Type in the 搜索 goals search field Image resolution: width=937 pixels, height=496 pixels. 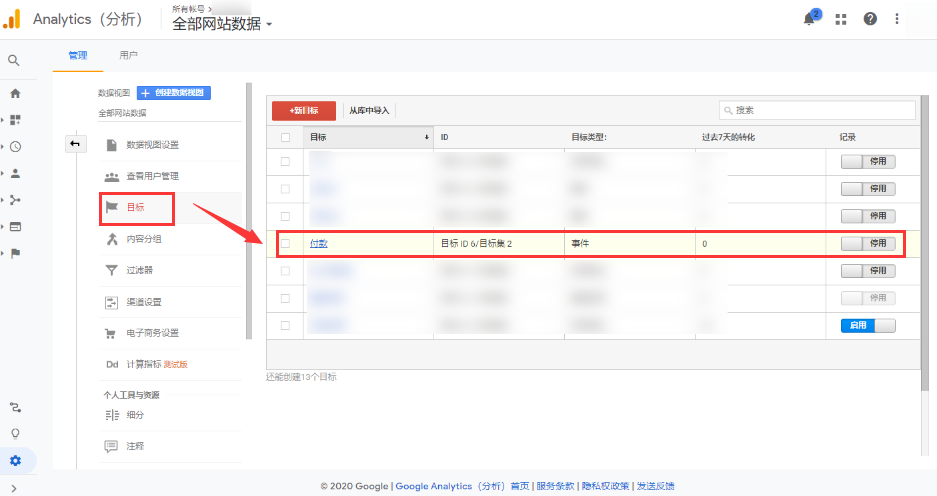click(x=822, y=110)
